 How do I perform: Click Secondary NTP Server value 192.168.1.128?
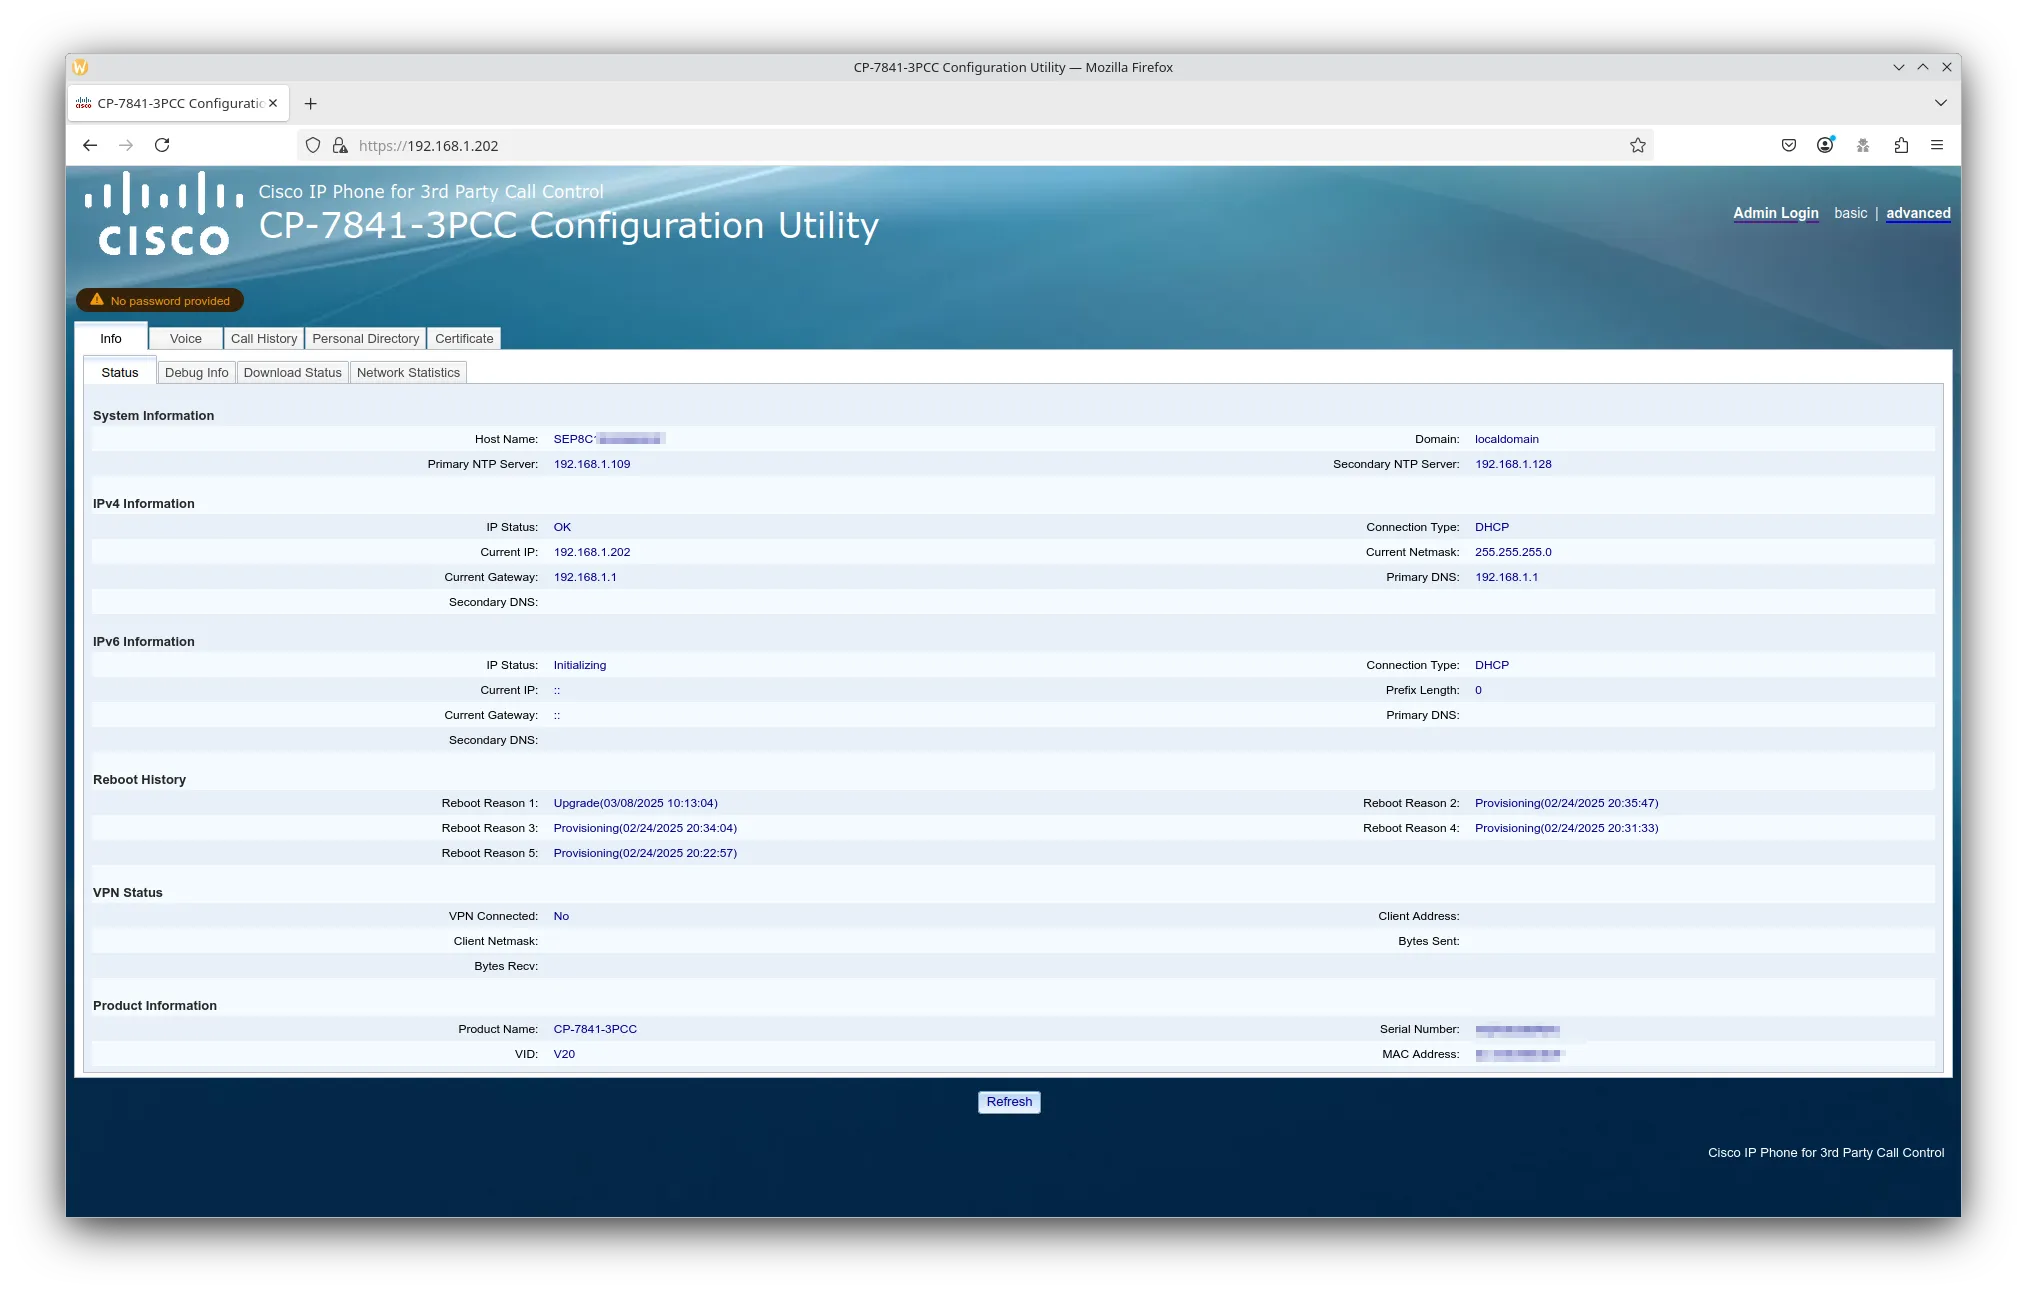pos(1513,464)
